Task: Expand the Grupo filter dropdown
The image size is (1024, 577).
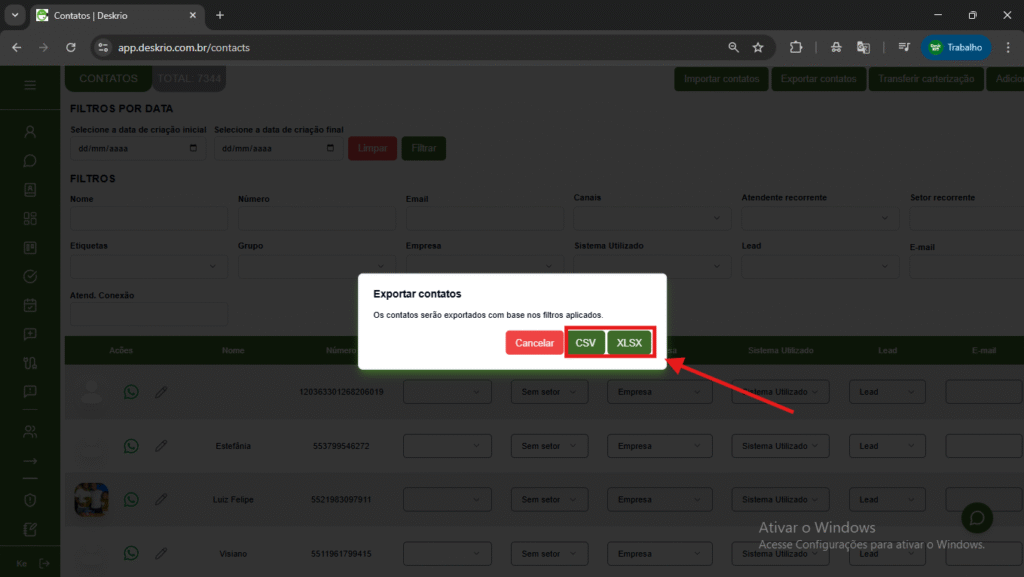Action: pos(317,266)
